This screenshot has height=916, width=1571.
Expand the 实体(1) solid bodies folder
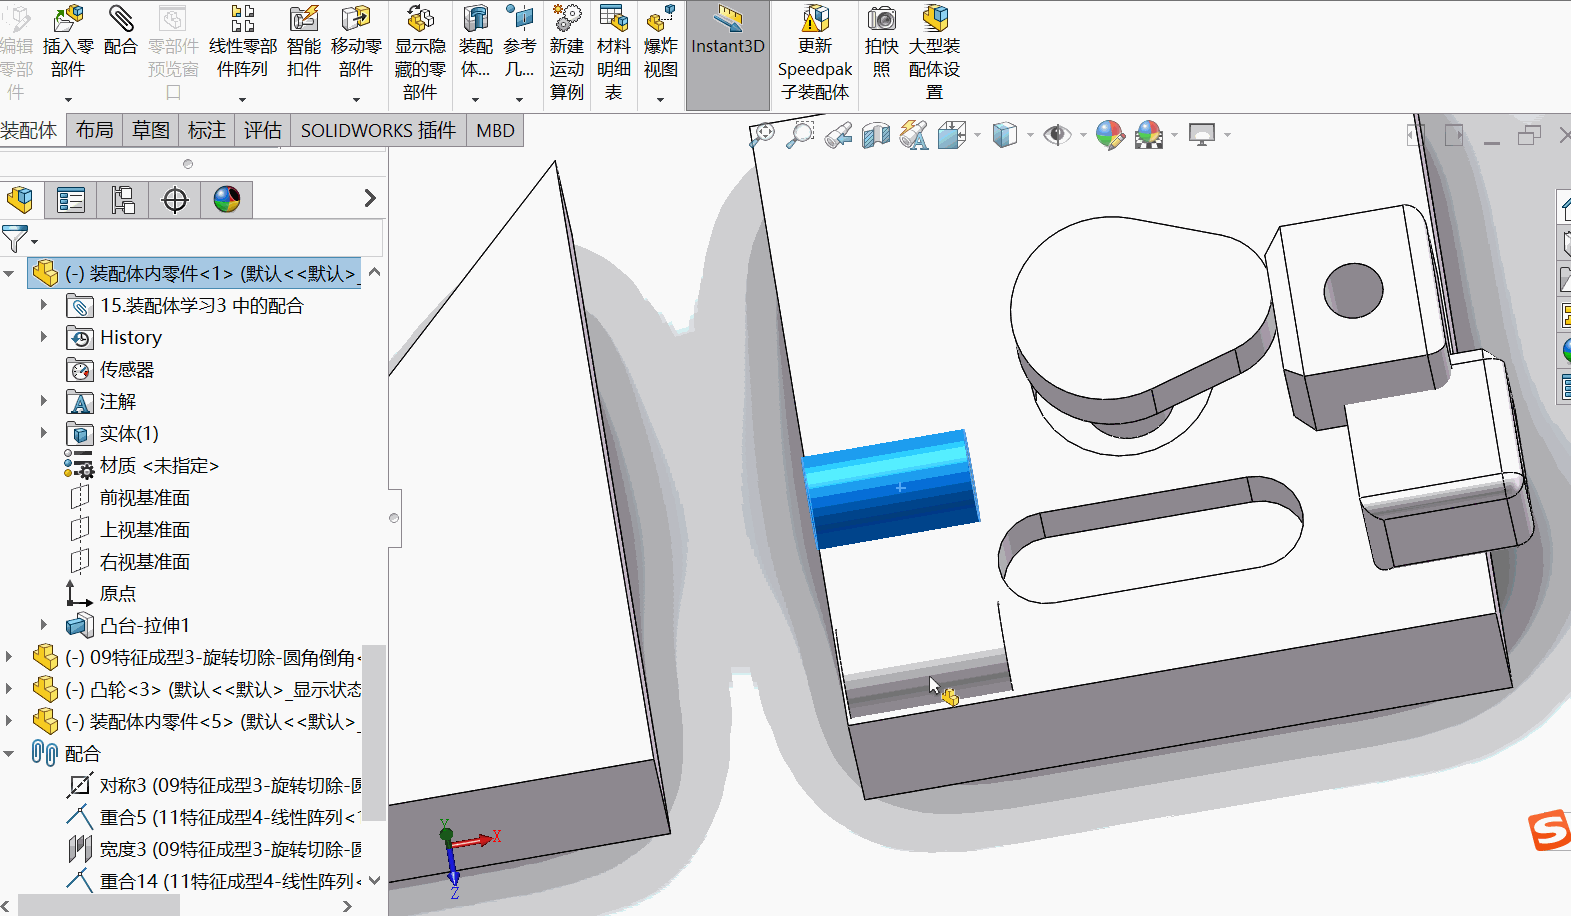(x=44, y=433)
